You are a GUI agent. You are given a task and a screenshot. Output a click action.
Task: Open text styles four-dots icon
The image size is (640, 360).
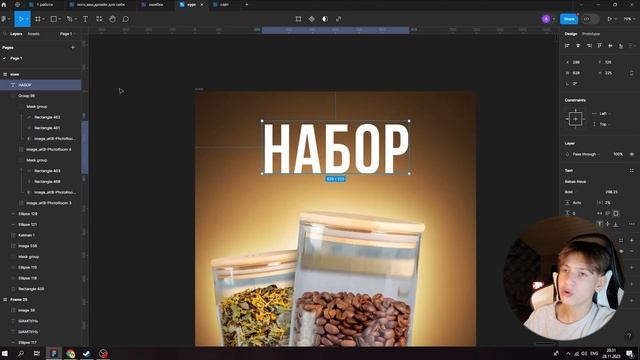[631, 171]
